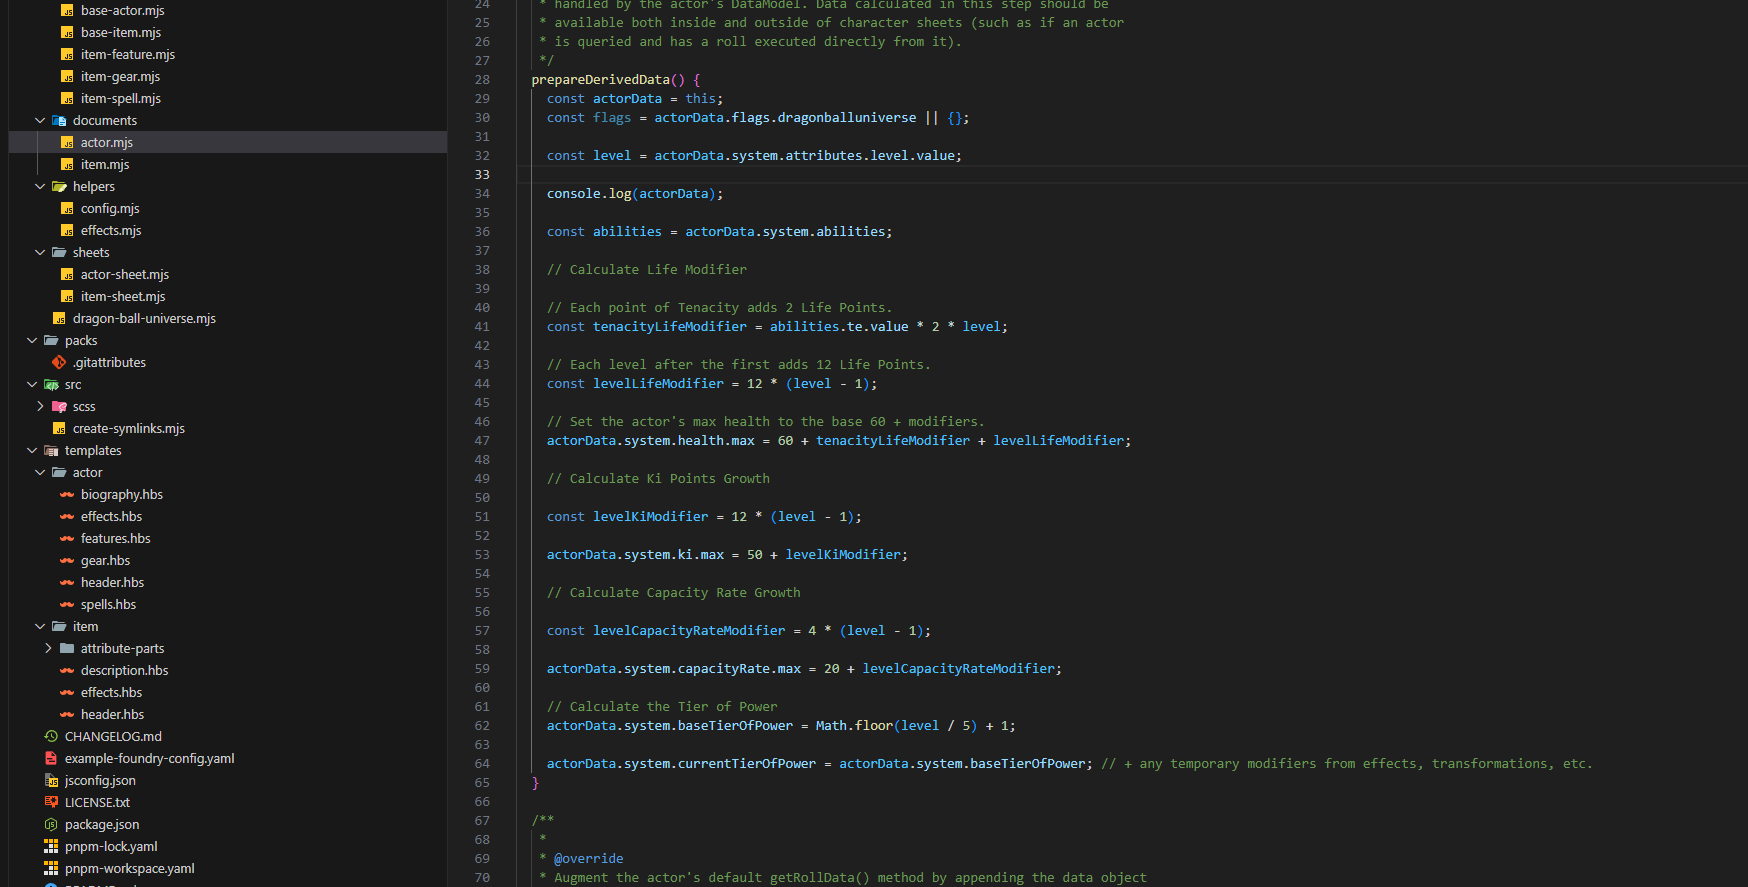
Task: Click the icon beside pnpm-workspace.yaml
Action: point(51,868)
